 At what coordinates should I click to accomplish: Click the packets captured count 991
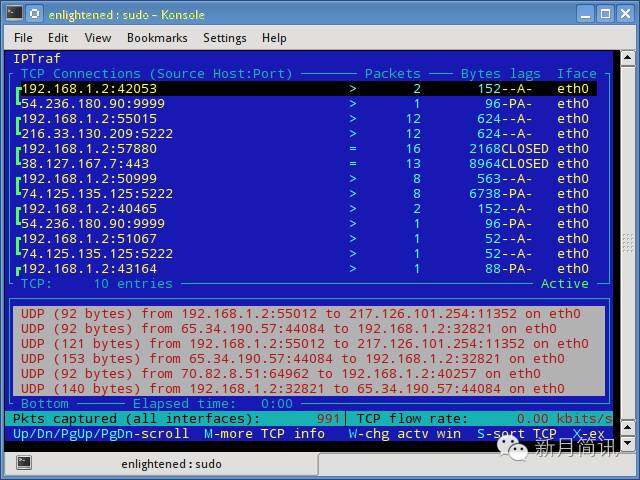(328, 419)
